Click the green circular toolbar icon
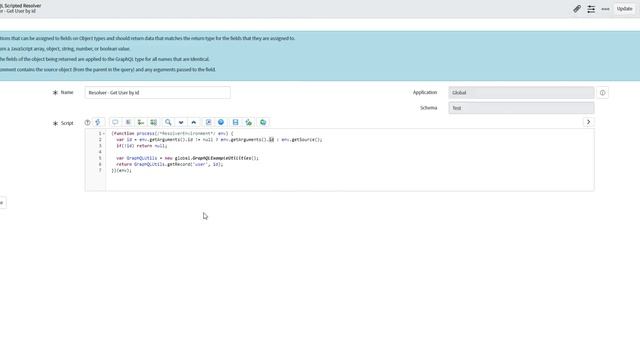640x360 pixels. tap(263, 122)
